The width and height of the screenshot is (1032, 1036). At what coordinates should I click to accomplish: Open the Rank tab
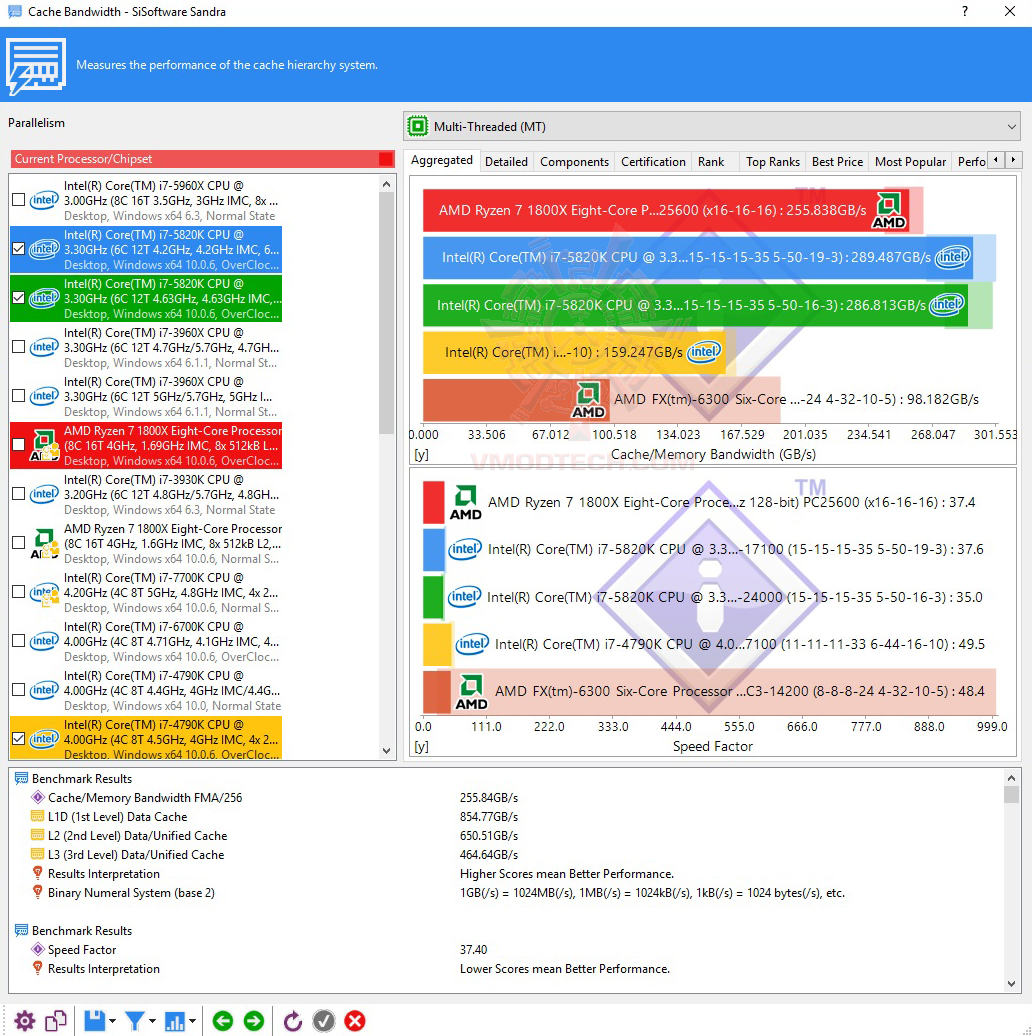coord(711,162)
